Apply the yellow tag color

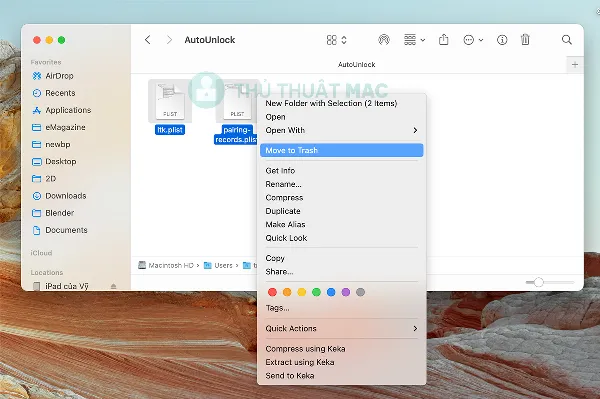[302, 292]
